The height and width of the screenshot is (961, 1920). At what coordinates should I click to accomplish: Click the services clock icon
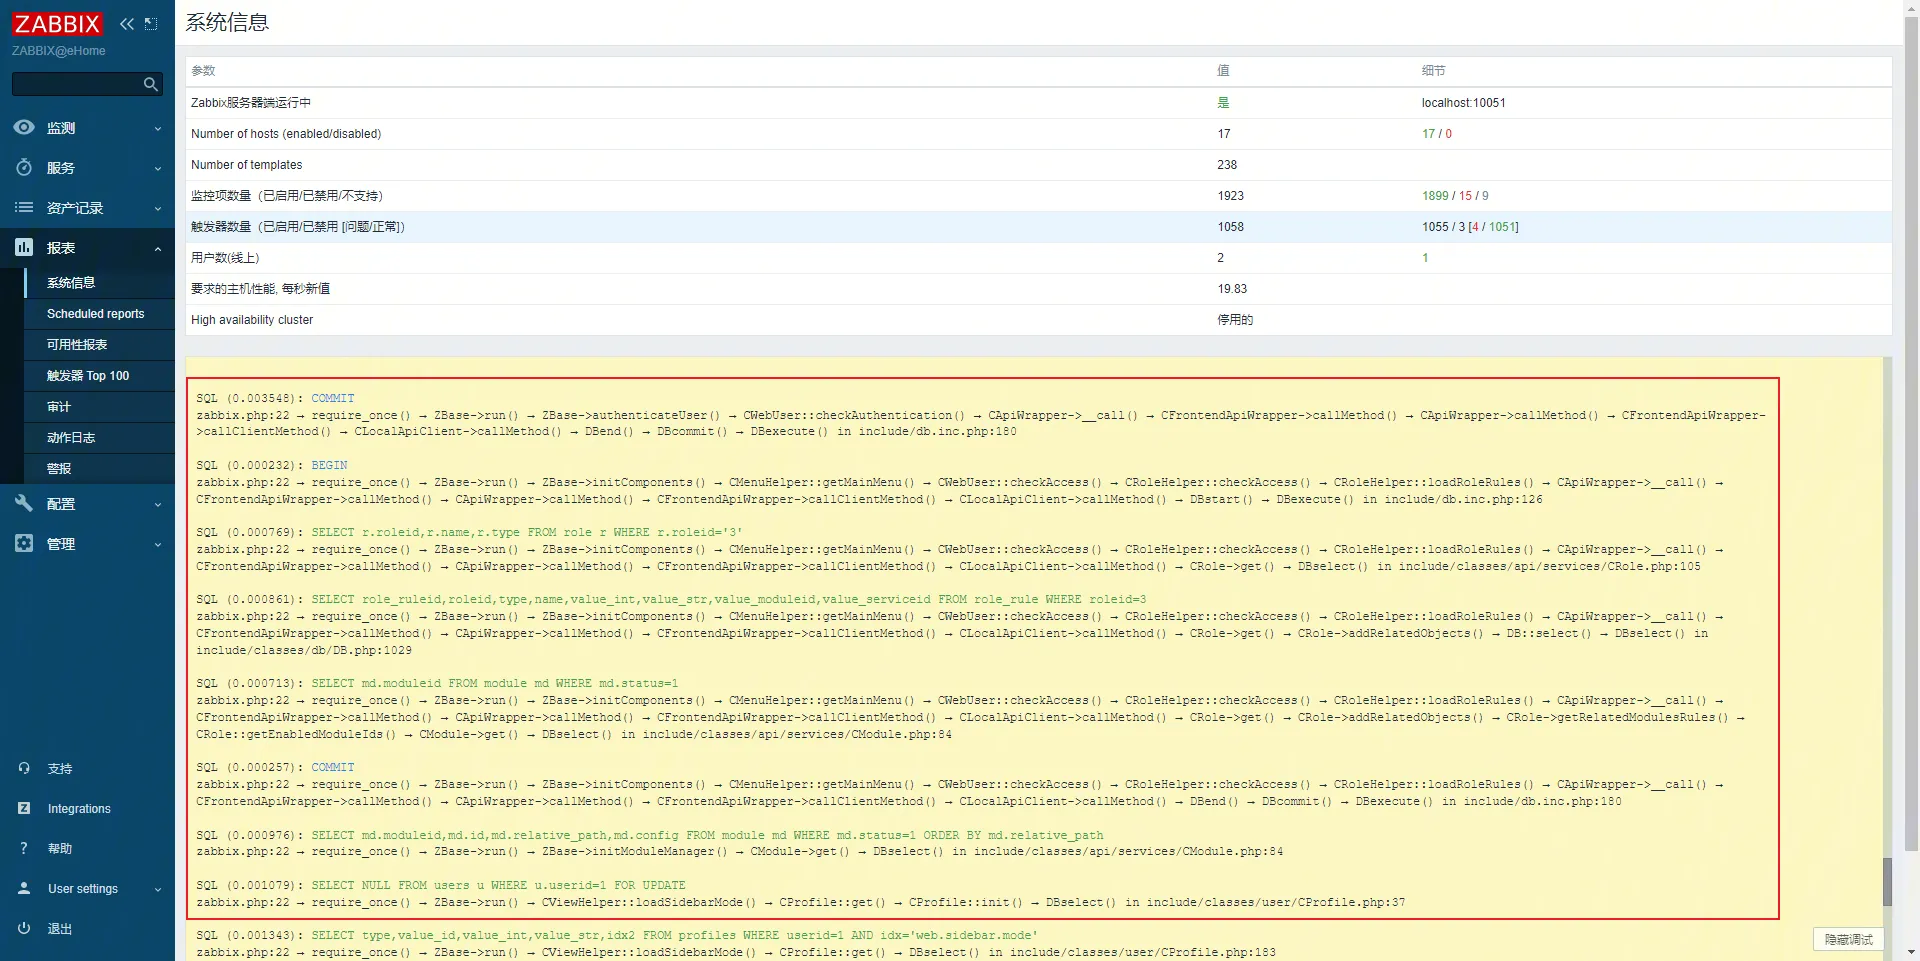click(24, 168)
